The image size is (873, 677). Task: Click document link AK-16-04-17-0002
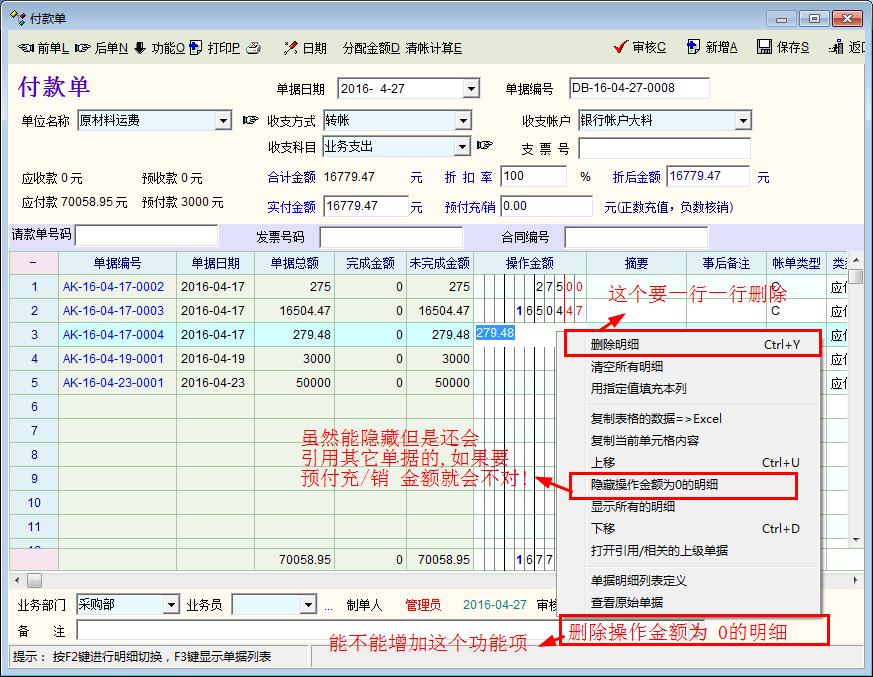click(113, 287)
